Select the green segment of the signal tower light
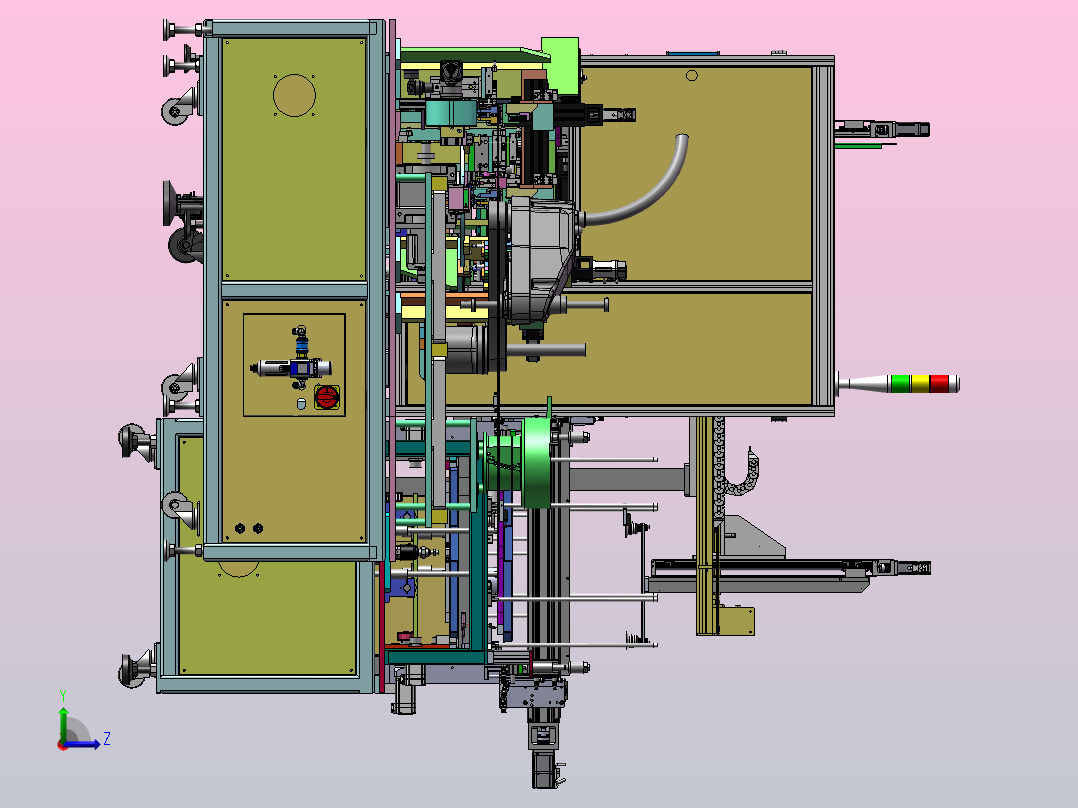This screenshot has width=1078, height=808. click(x=900, y=383)
